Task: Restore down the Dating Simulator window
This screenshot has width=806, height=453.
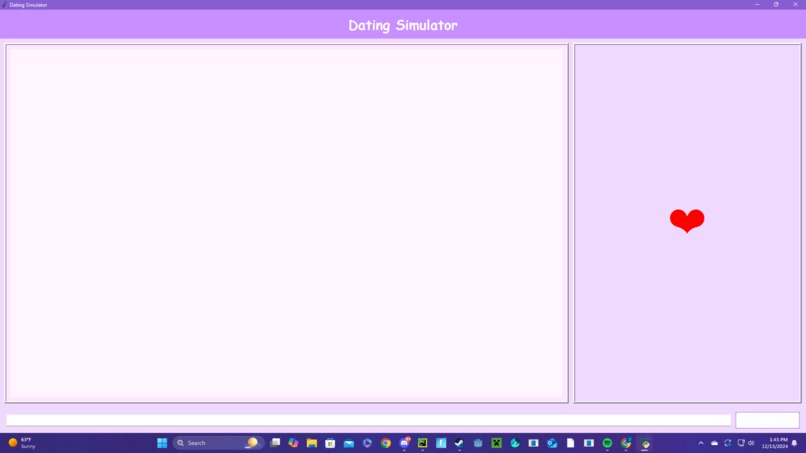Action: point(776,4)
